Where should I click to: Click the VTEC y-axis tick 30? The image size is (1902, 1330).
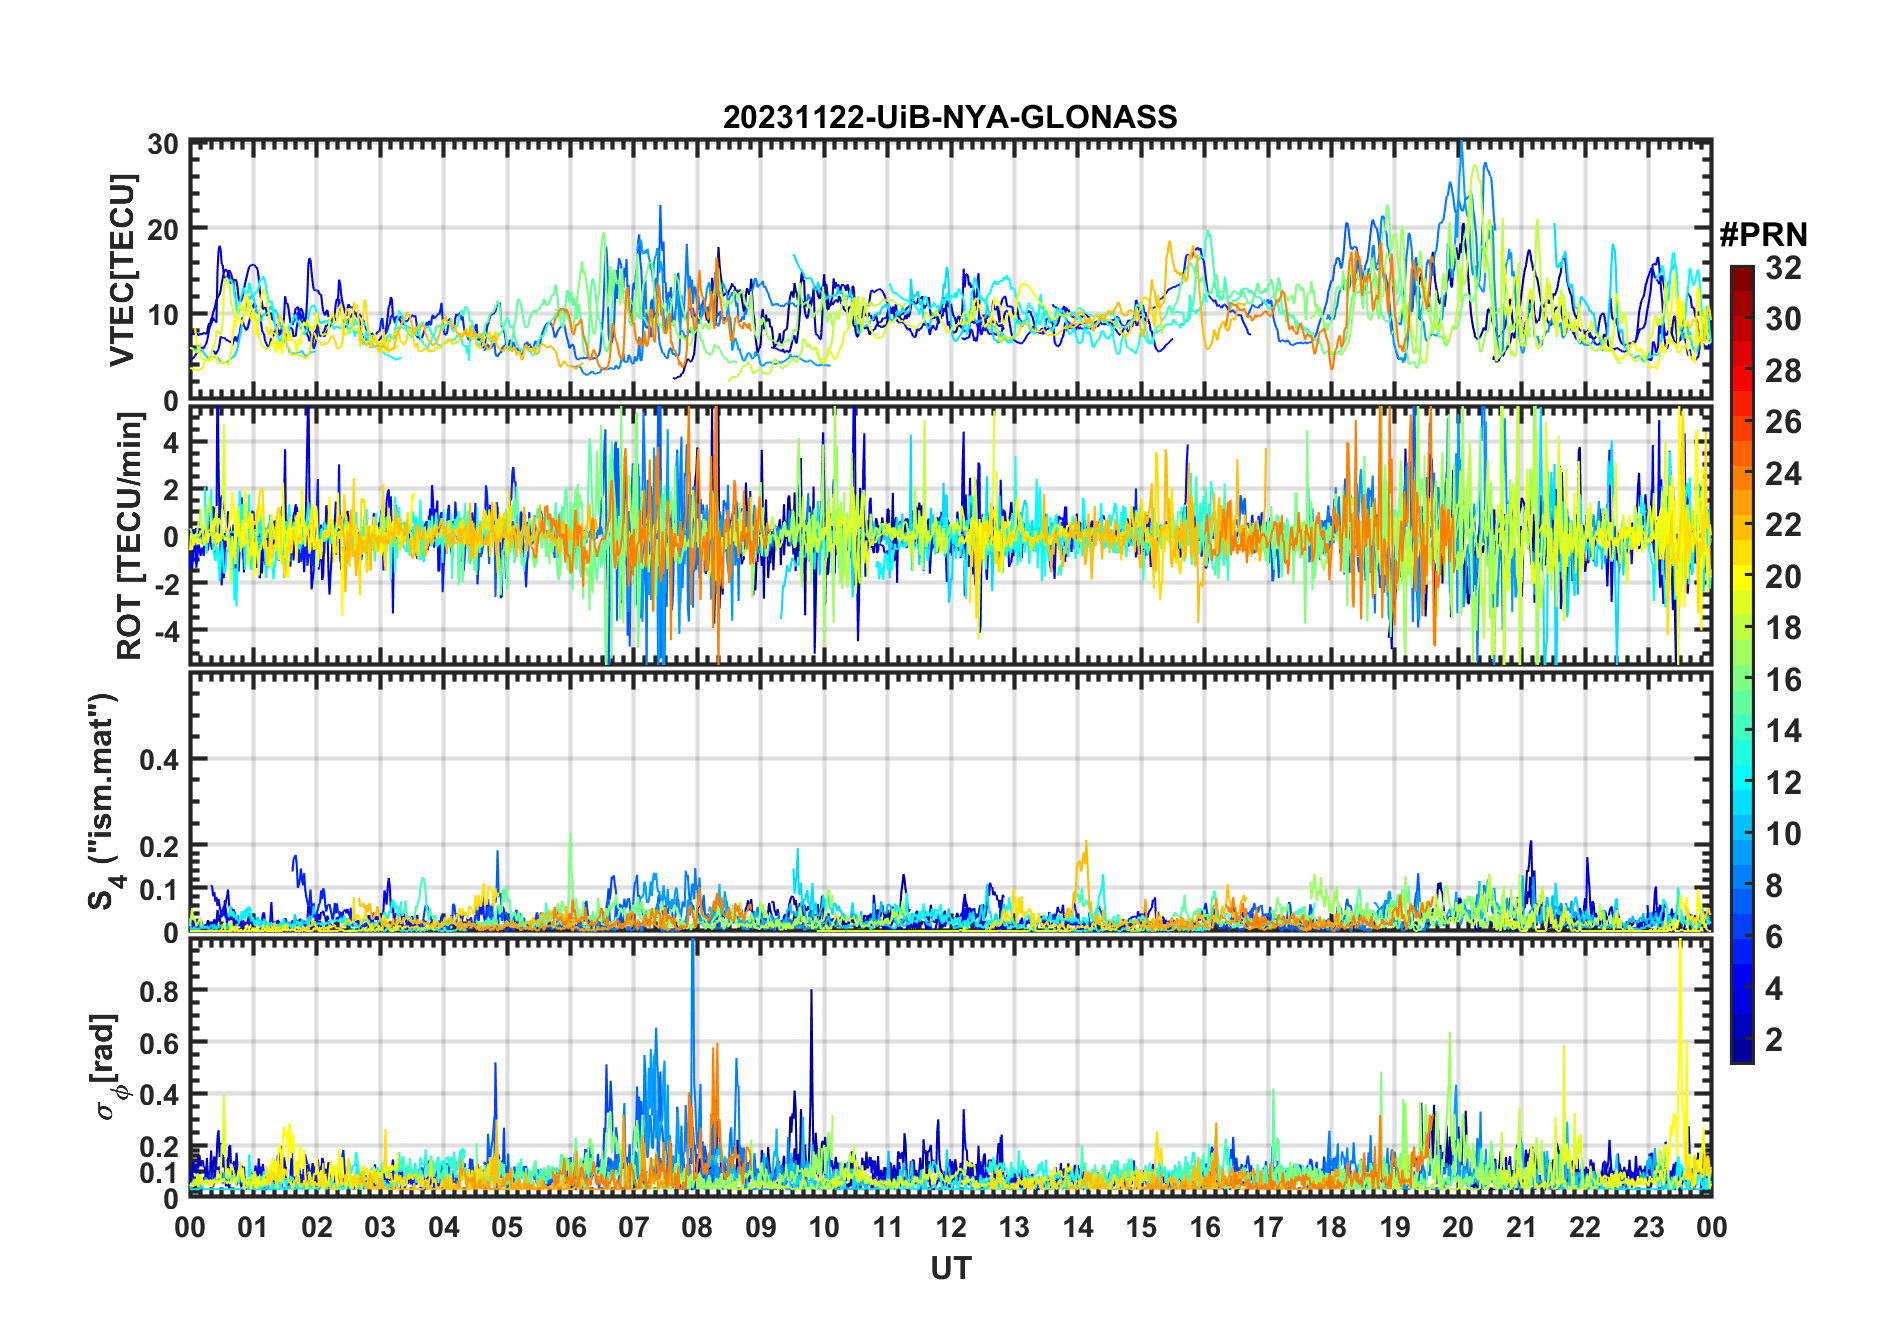163,144
